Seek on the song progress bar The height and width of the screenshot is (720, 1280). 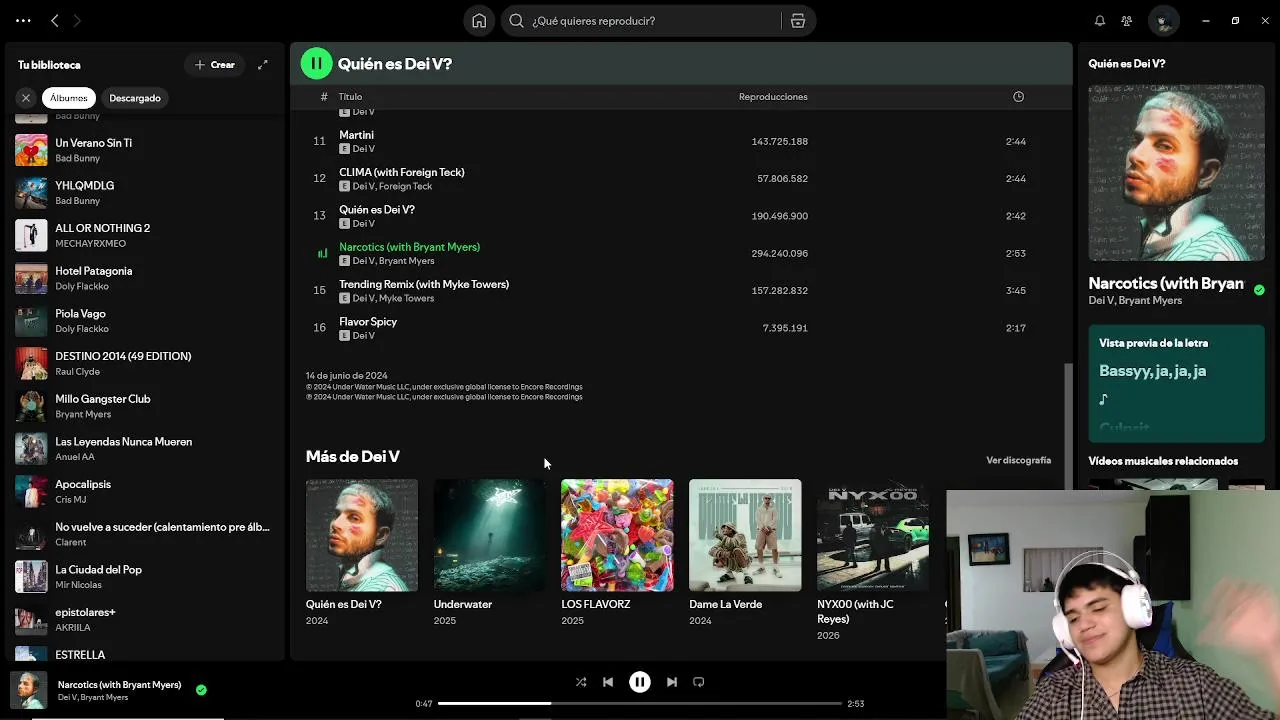640,703
